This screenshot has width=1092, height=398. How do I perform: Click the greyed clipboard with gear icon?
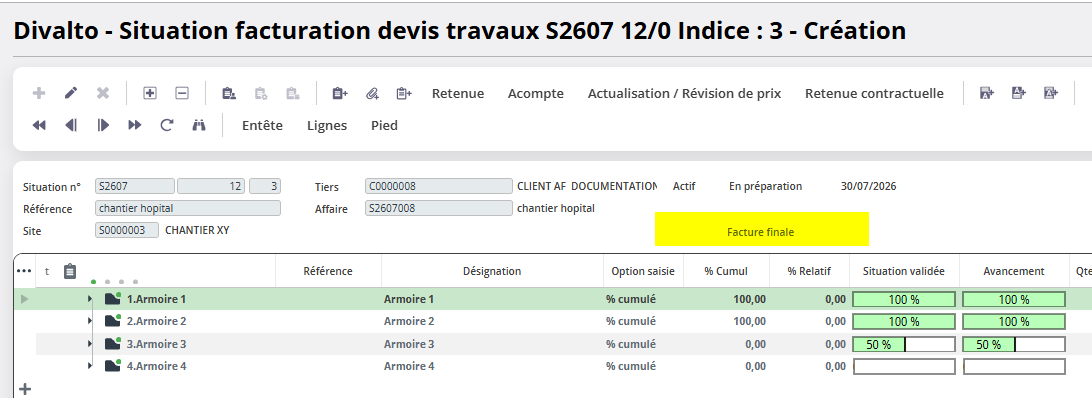(x=260, y=93)
